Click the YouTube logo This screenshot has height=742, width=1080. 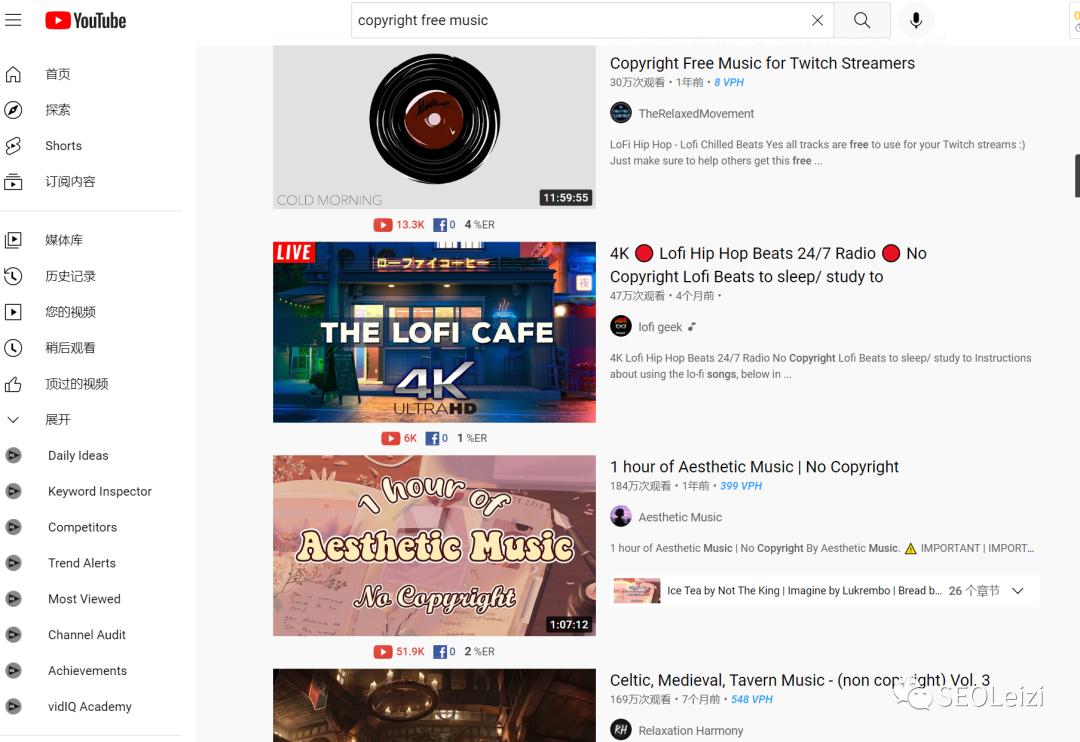click(x=85, y=20)
